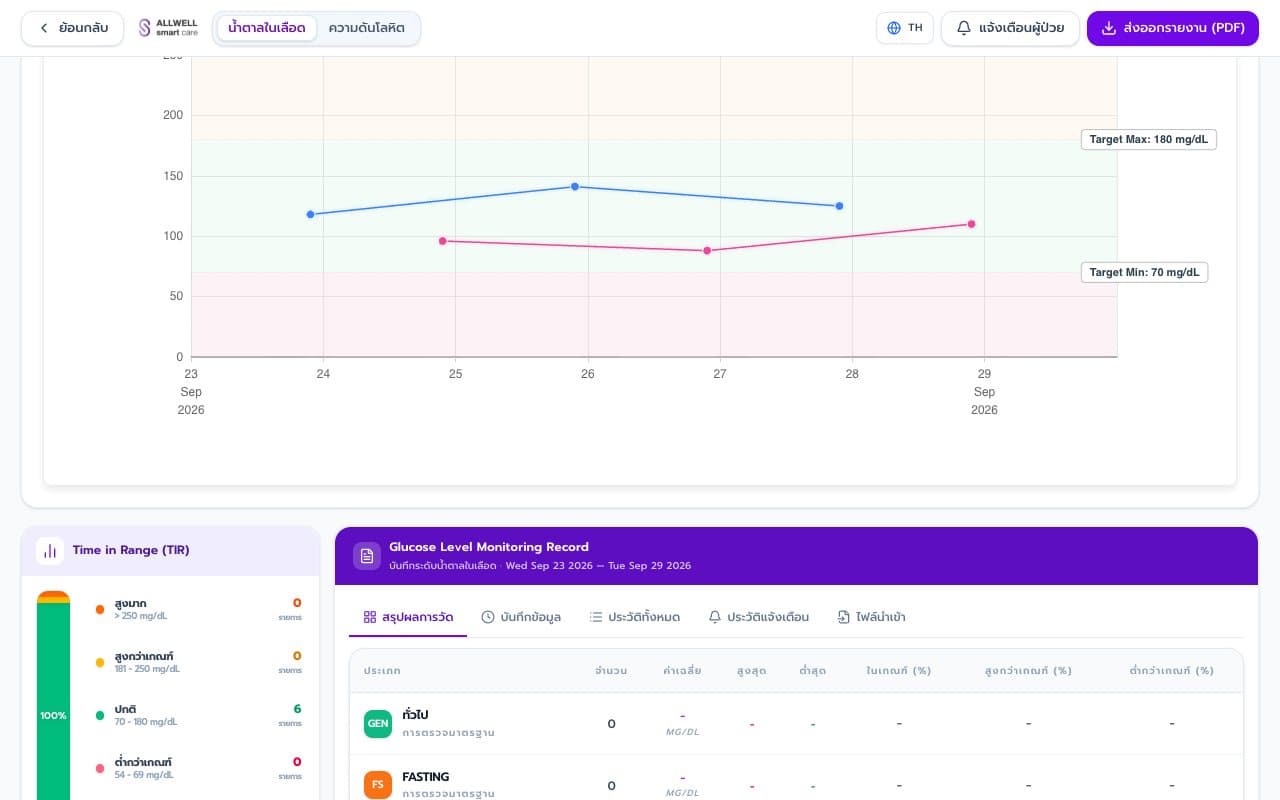1280x800 pixels.
Task: Click the pink data point on Sep 27
Action: 707,250
